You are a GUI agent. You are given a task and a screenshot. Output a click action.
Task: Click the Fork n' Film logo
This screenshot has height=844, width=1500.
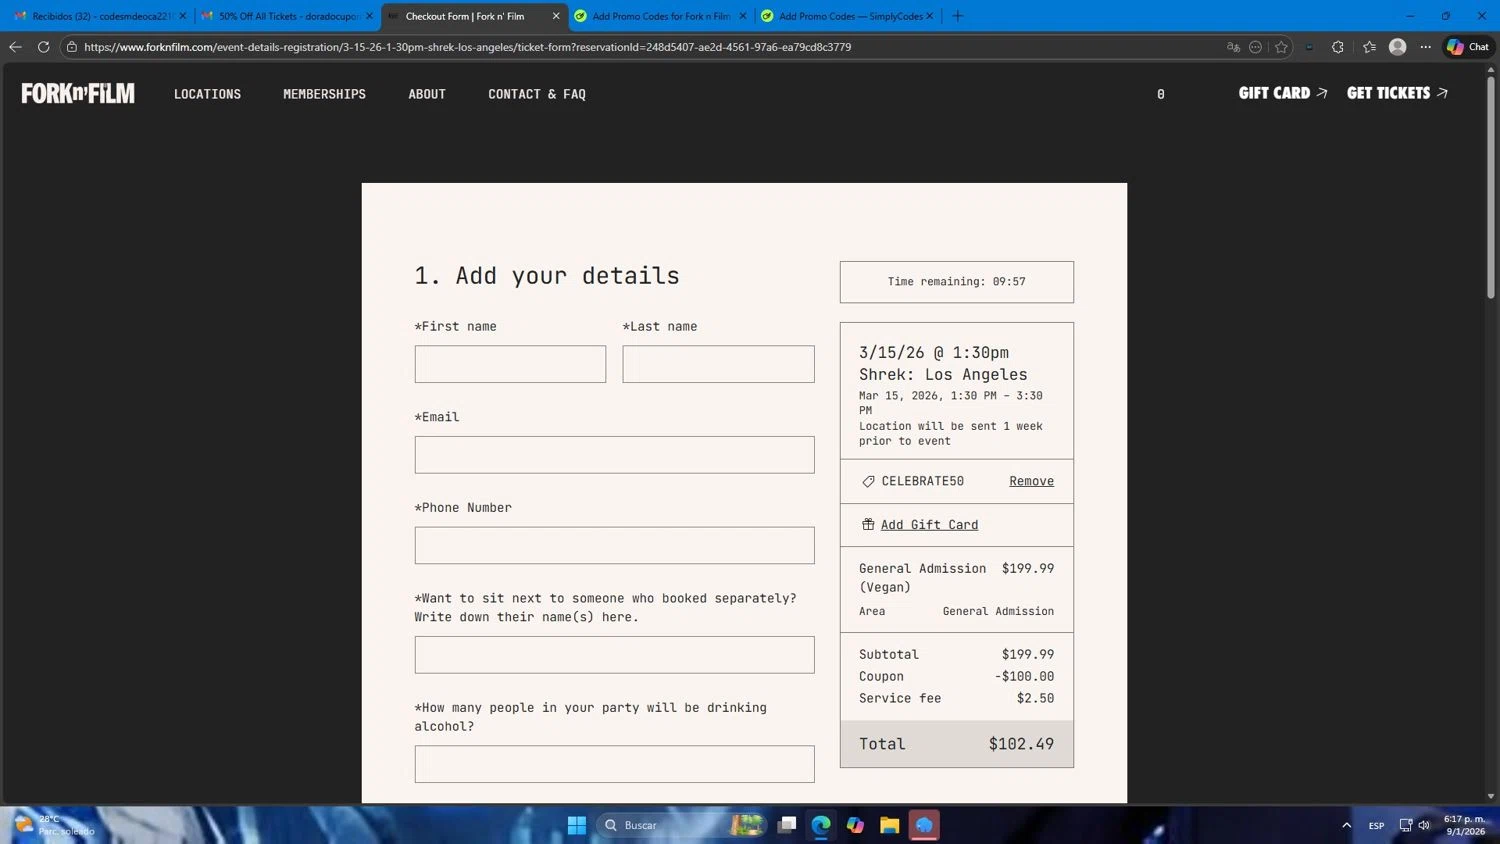pos(78,93)
